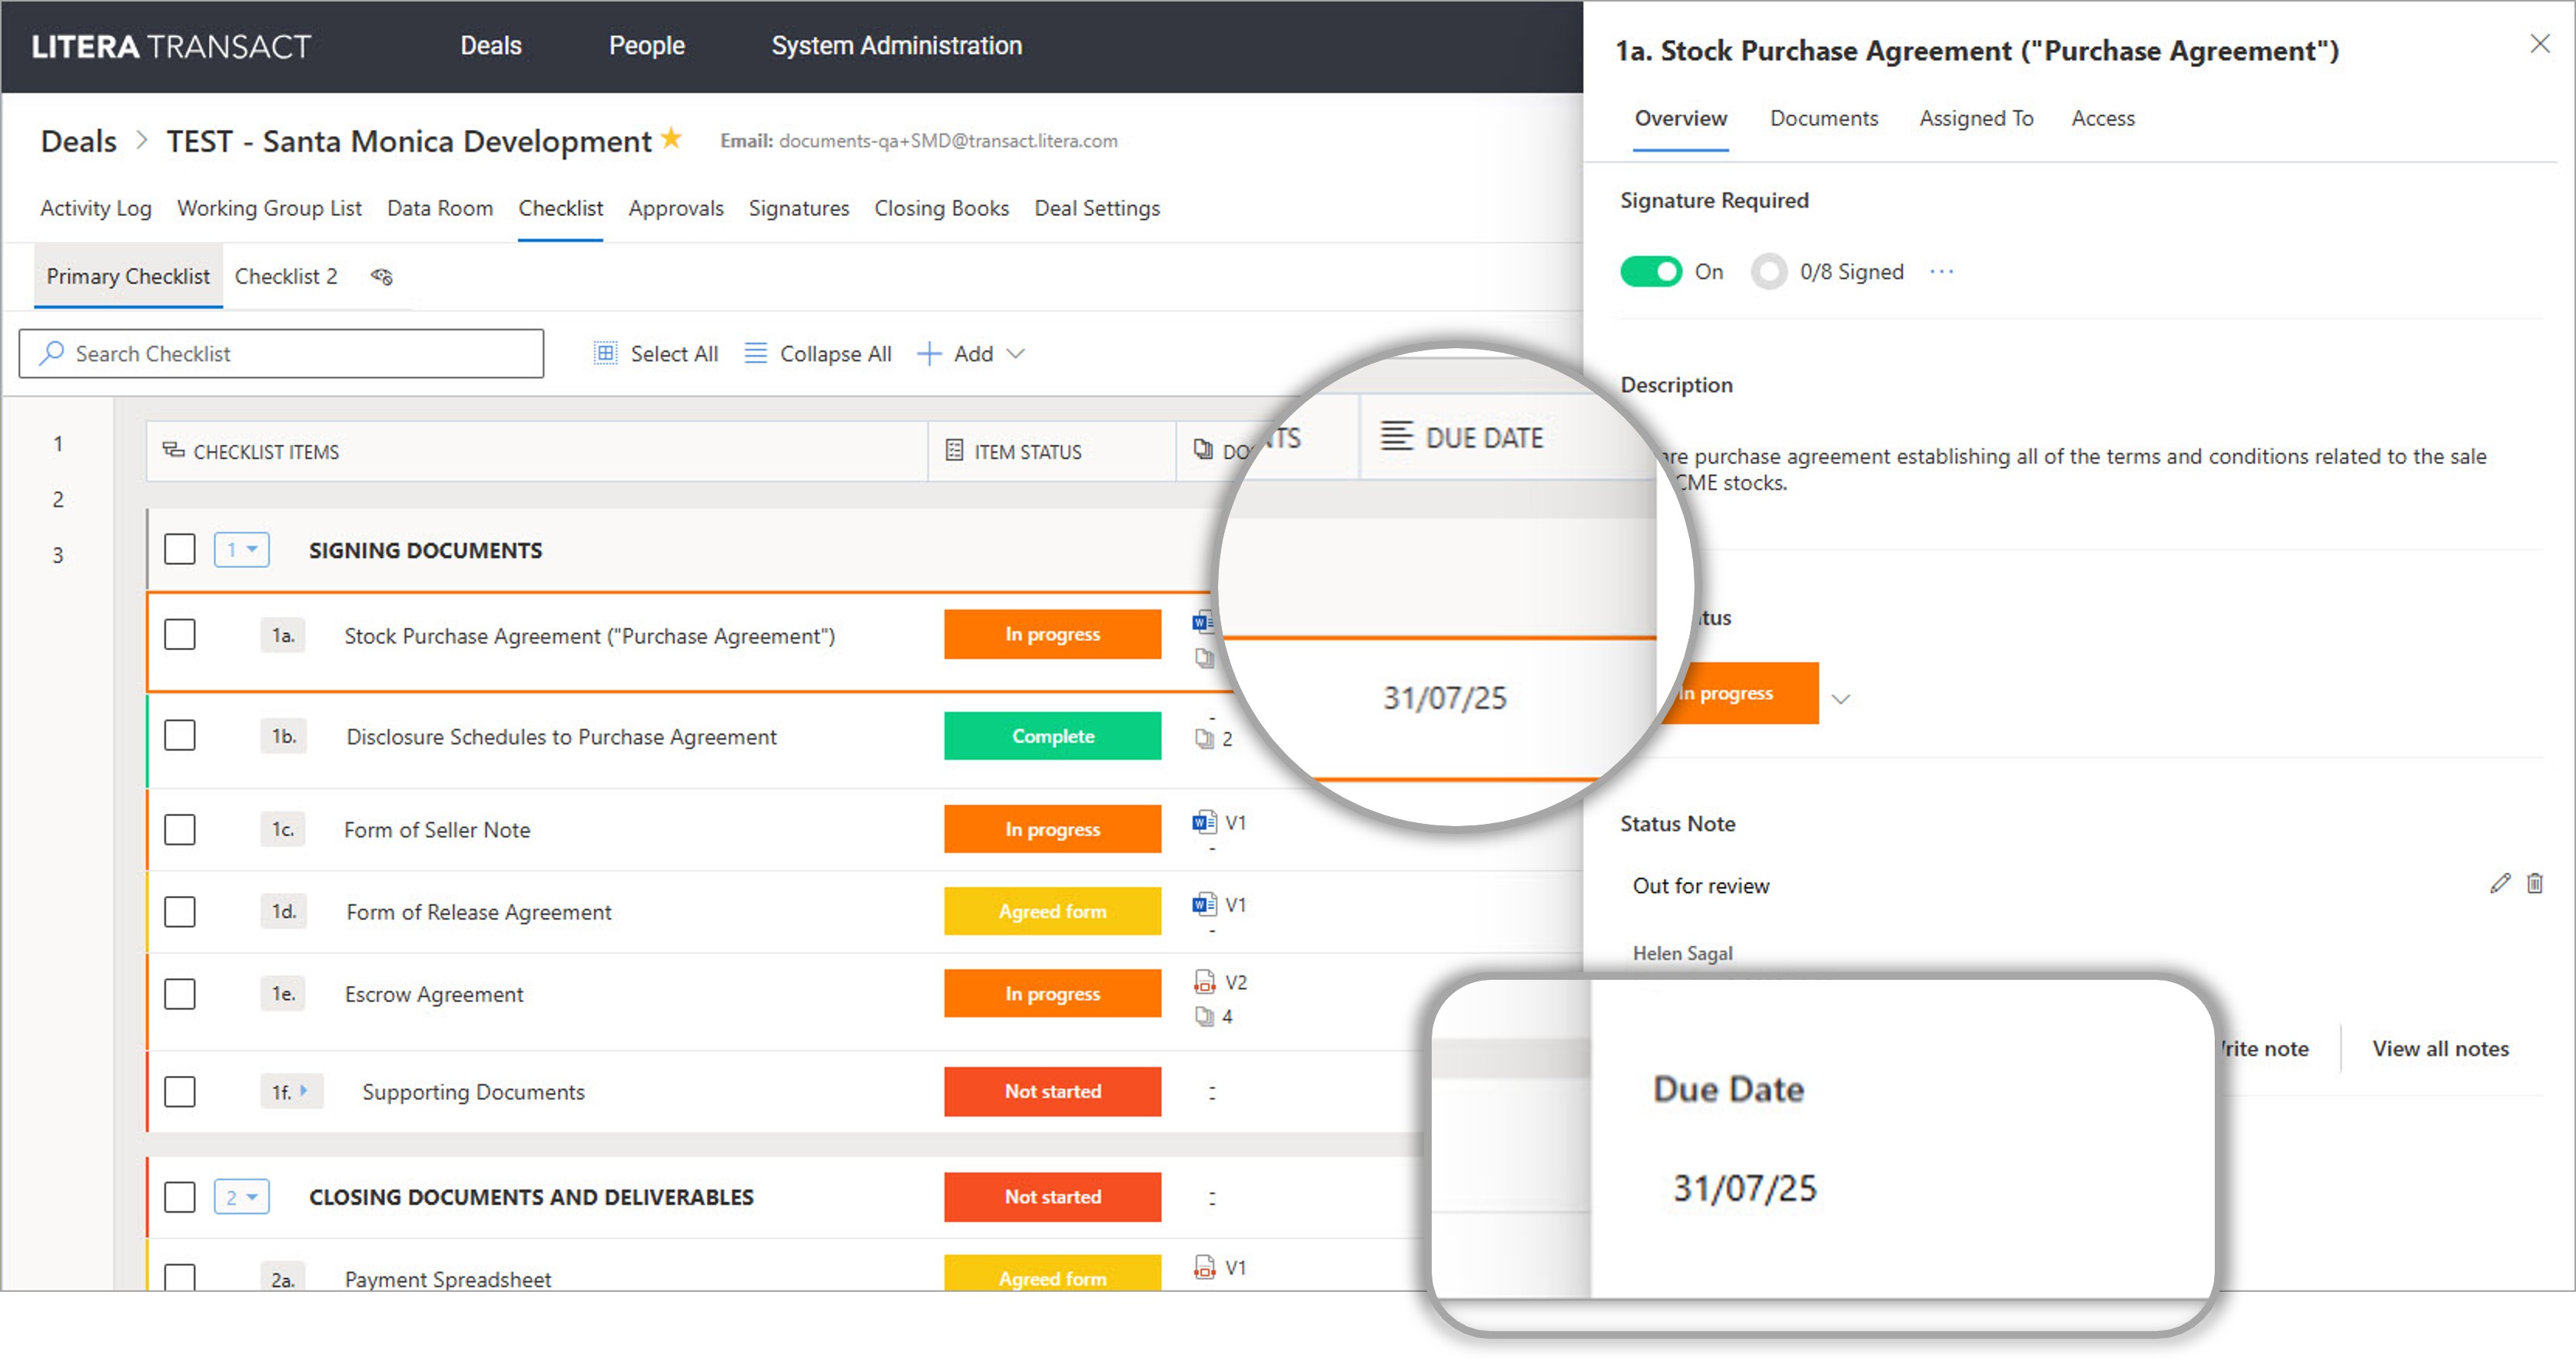Check the Signing Documents section checkbox
Viewport: 2576px width, 1361px height.
[x=180, y=549]
